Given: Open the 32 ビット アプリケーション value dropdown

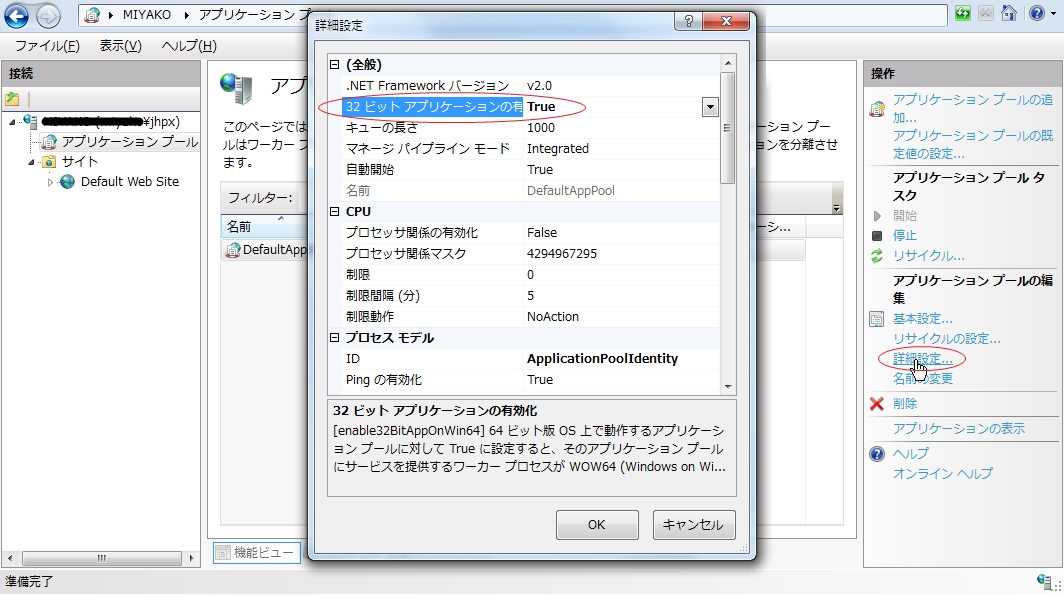Looking at the screenshot, I should tap(710, 106).
